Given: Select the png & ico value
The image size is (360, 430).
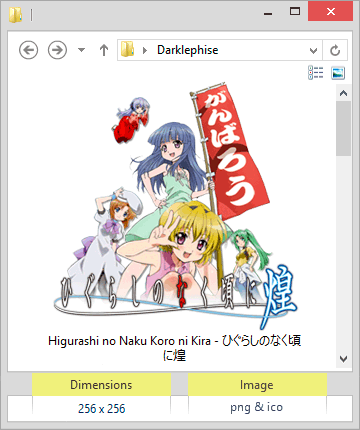Looking at the screenshot, I should click(257, 407).
